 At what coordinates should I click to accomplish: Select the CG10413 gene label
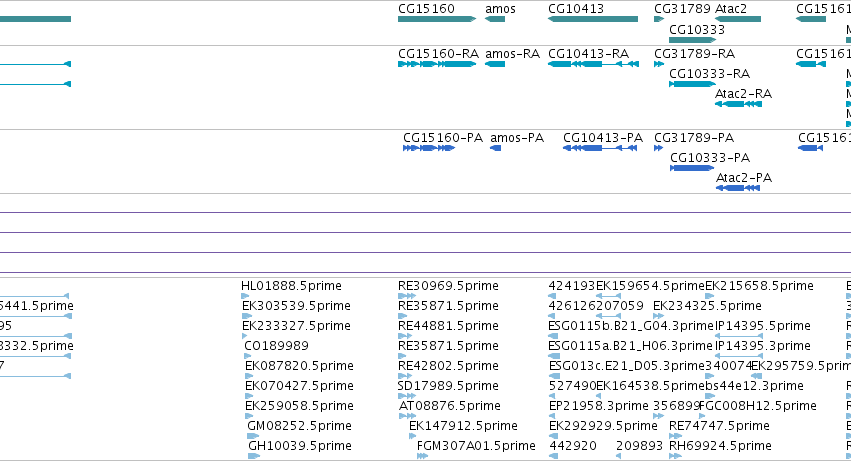576,9
